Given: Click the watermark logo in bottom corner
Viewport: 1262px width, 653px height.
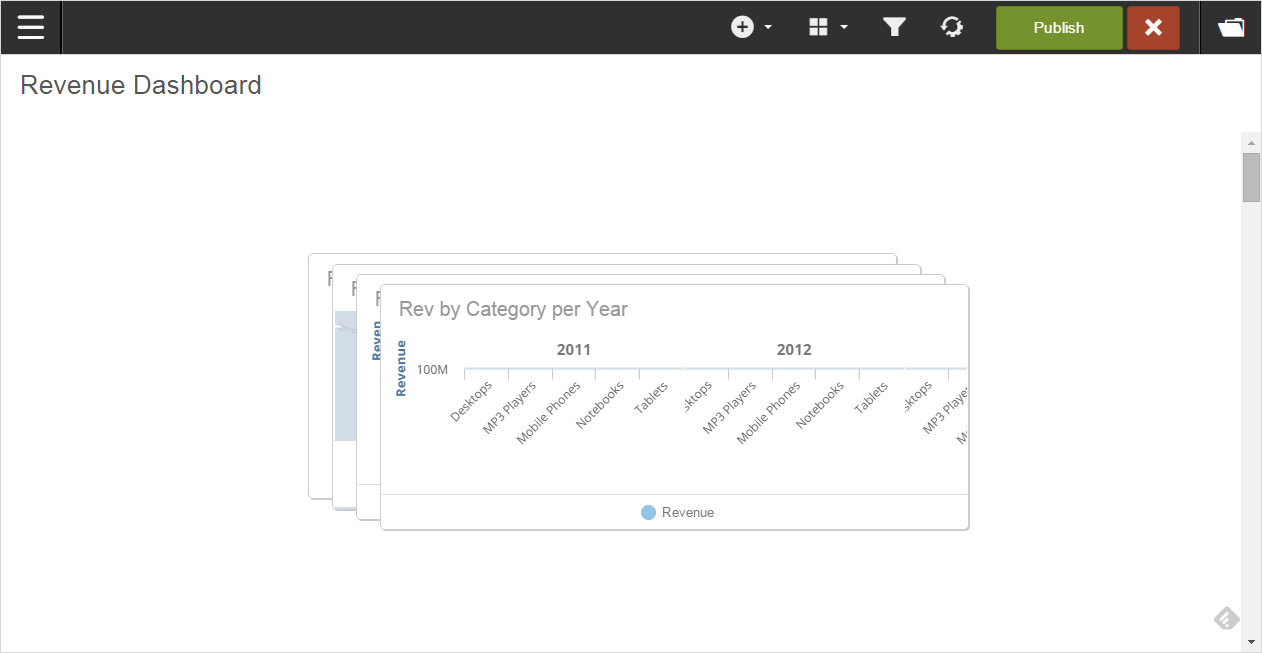Looking at the screenshot, I should point(1227,619).
